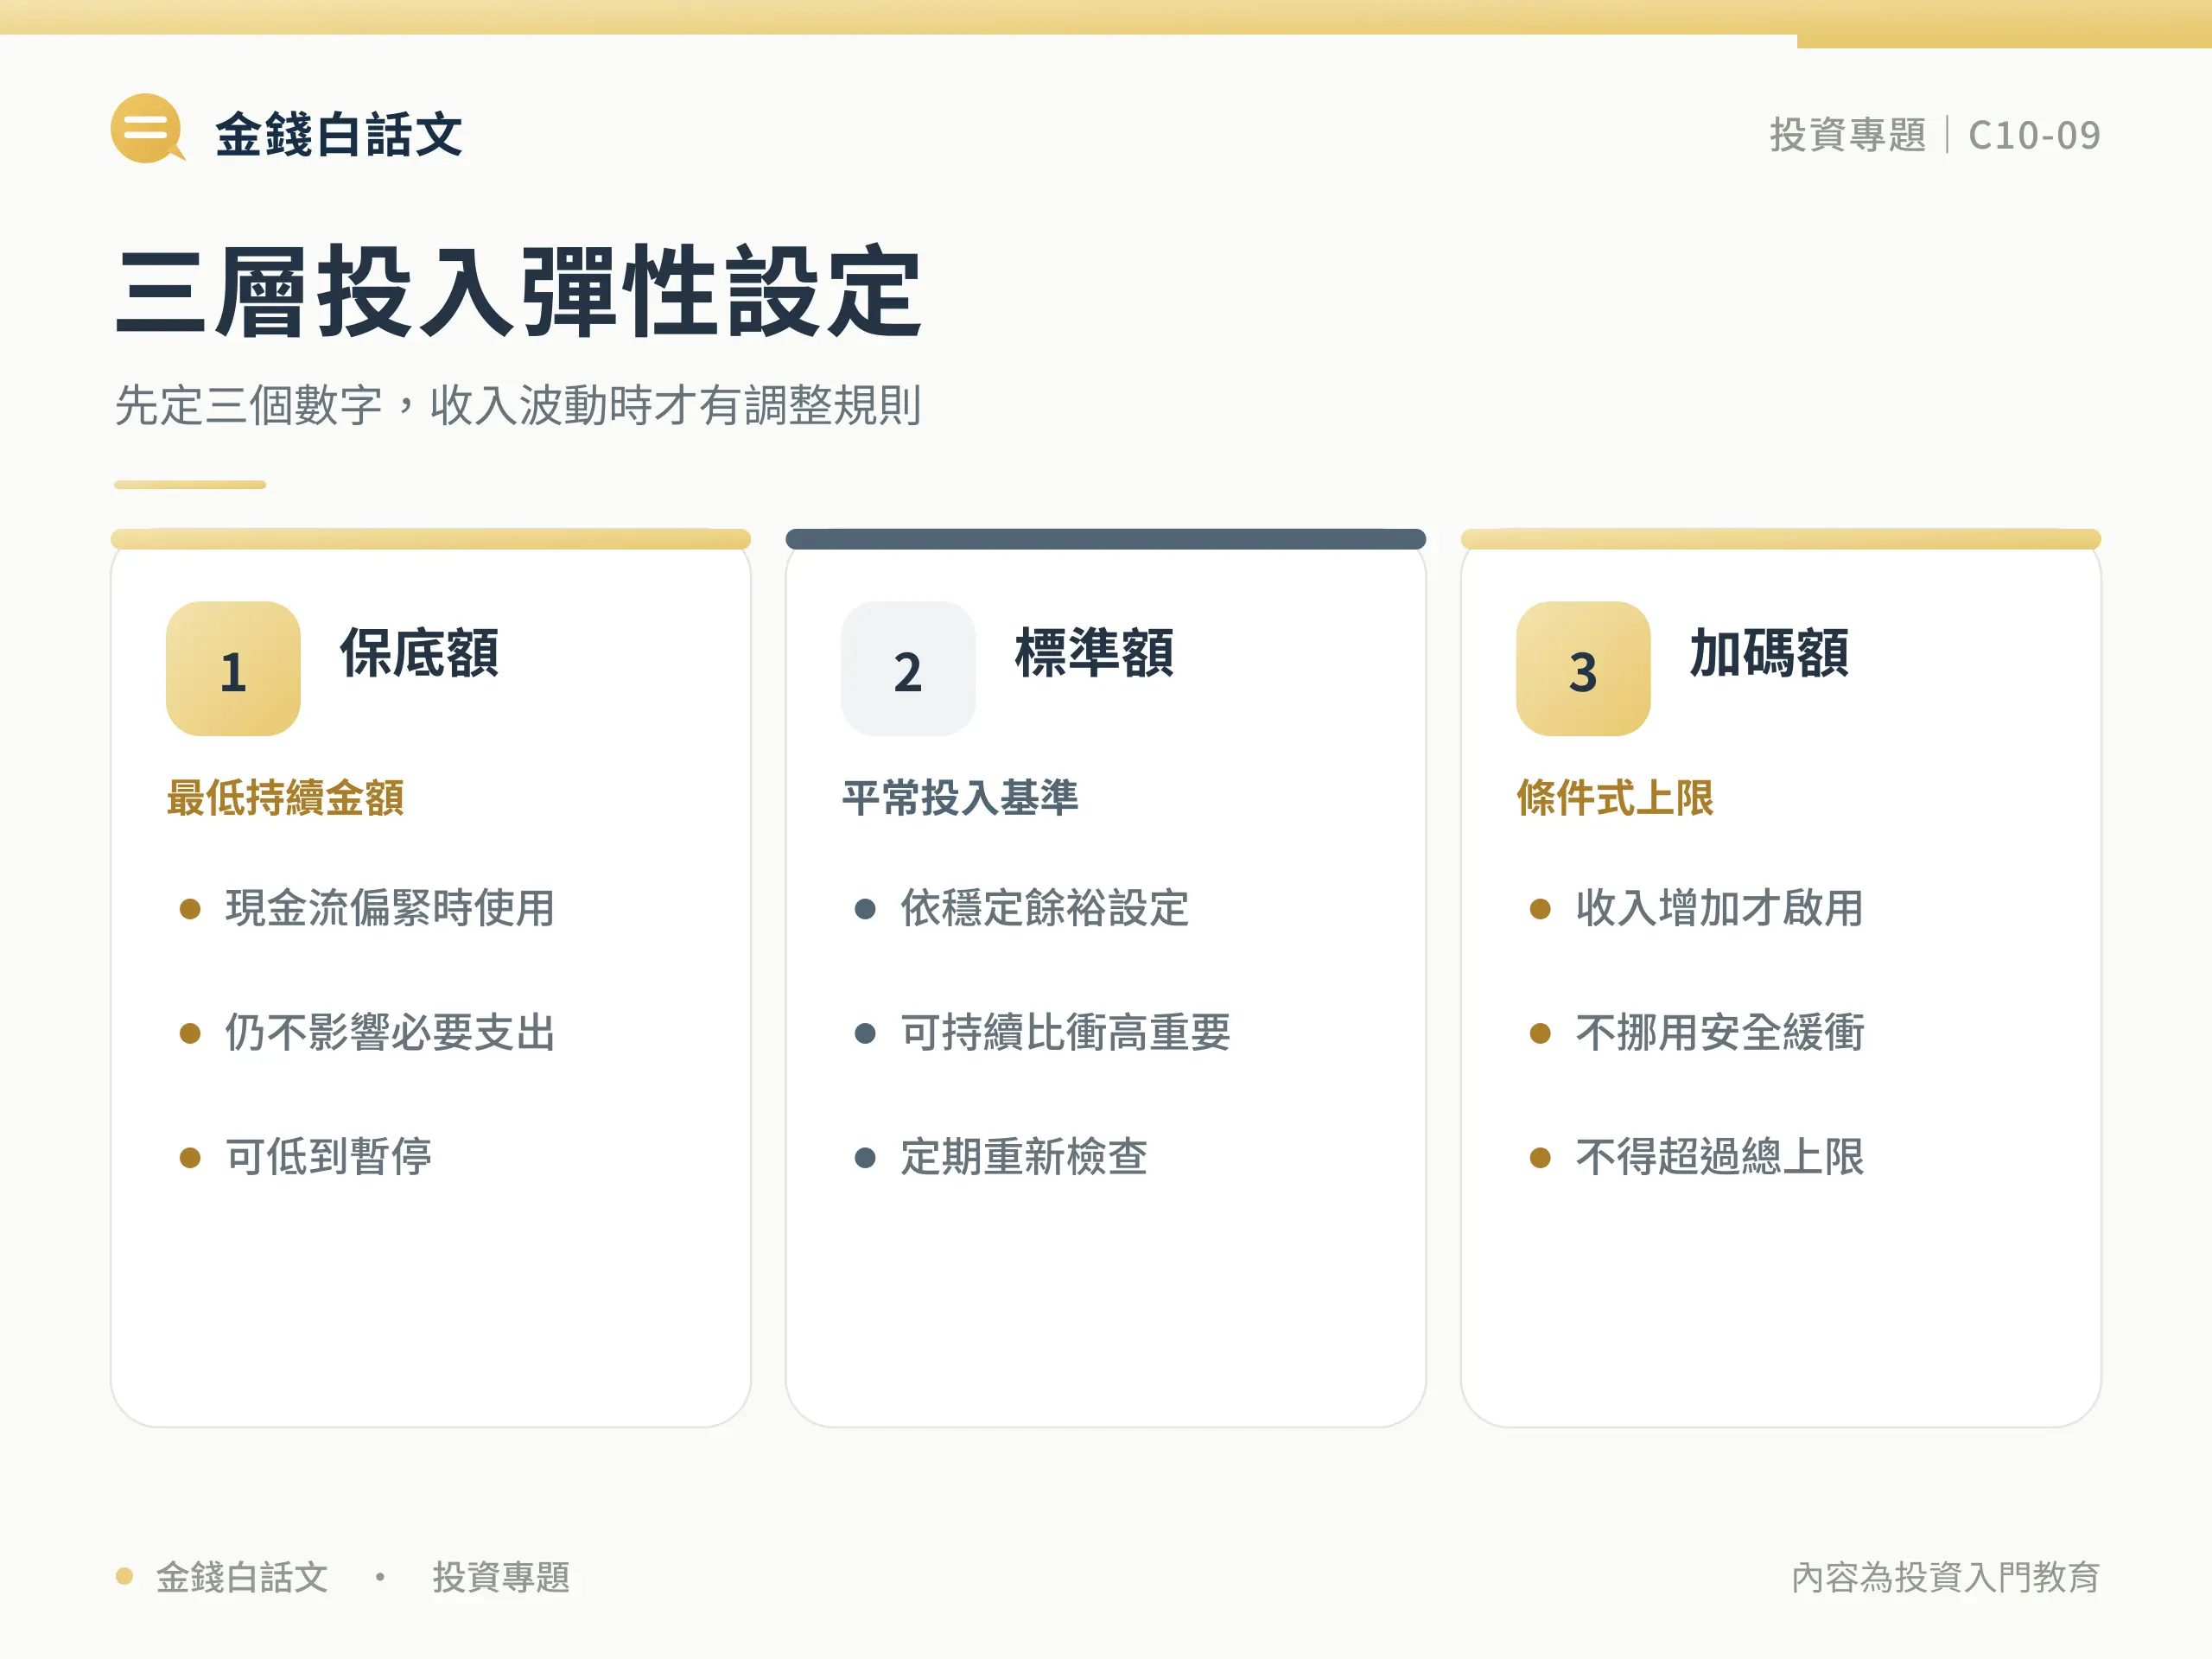2212x1659 pixels.
Task: Click the bullet 現金流偏緊時使用
Action: [390, 908]
